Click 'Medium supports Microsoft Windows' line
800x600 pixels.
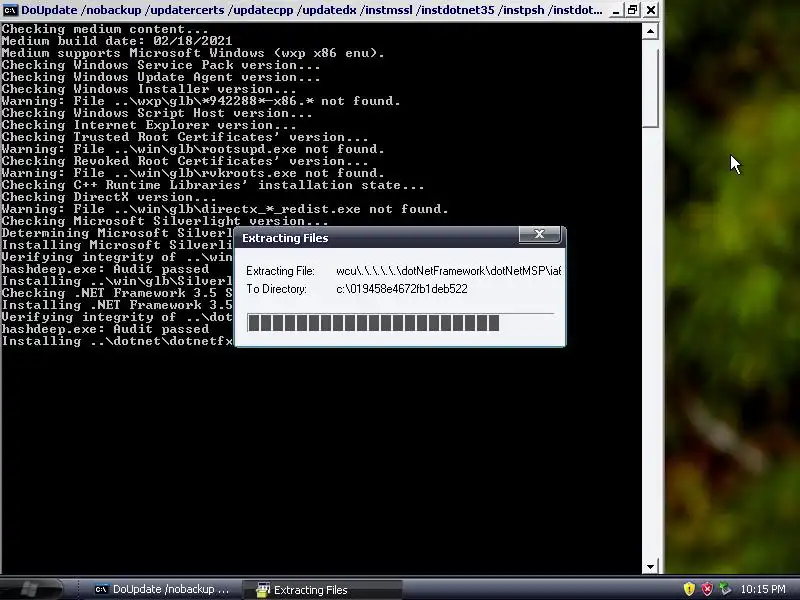193,53
